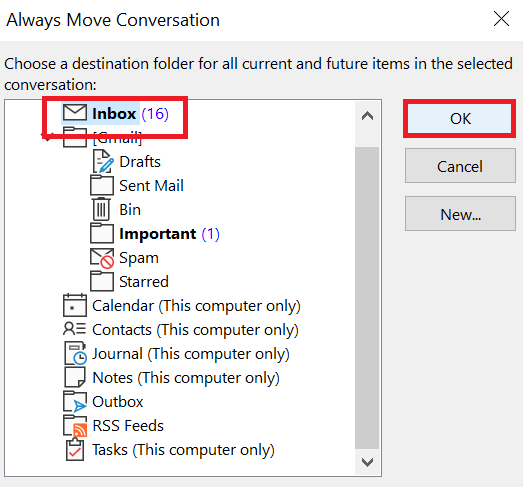Click the scroll down arrow
The width and height of the screenshot is (523, 487).
pos(367,462)
